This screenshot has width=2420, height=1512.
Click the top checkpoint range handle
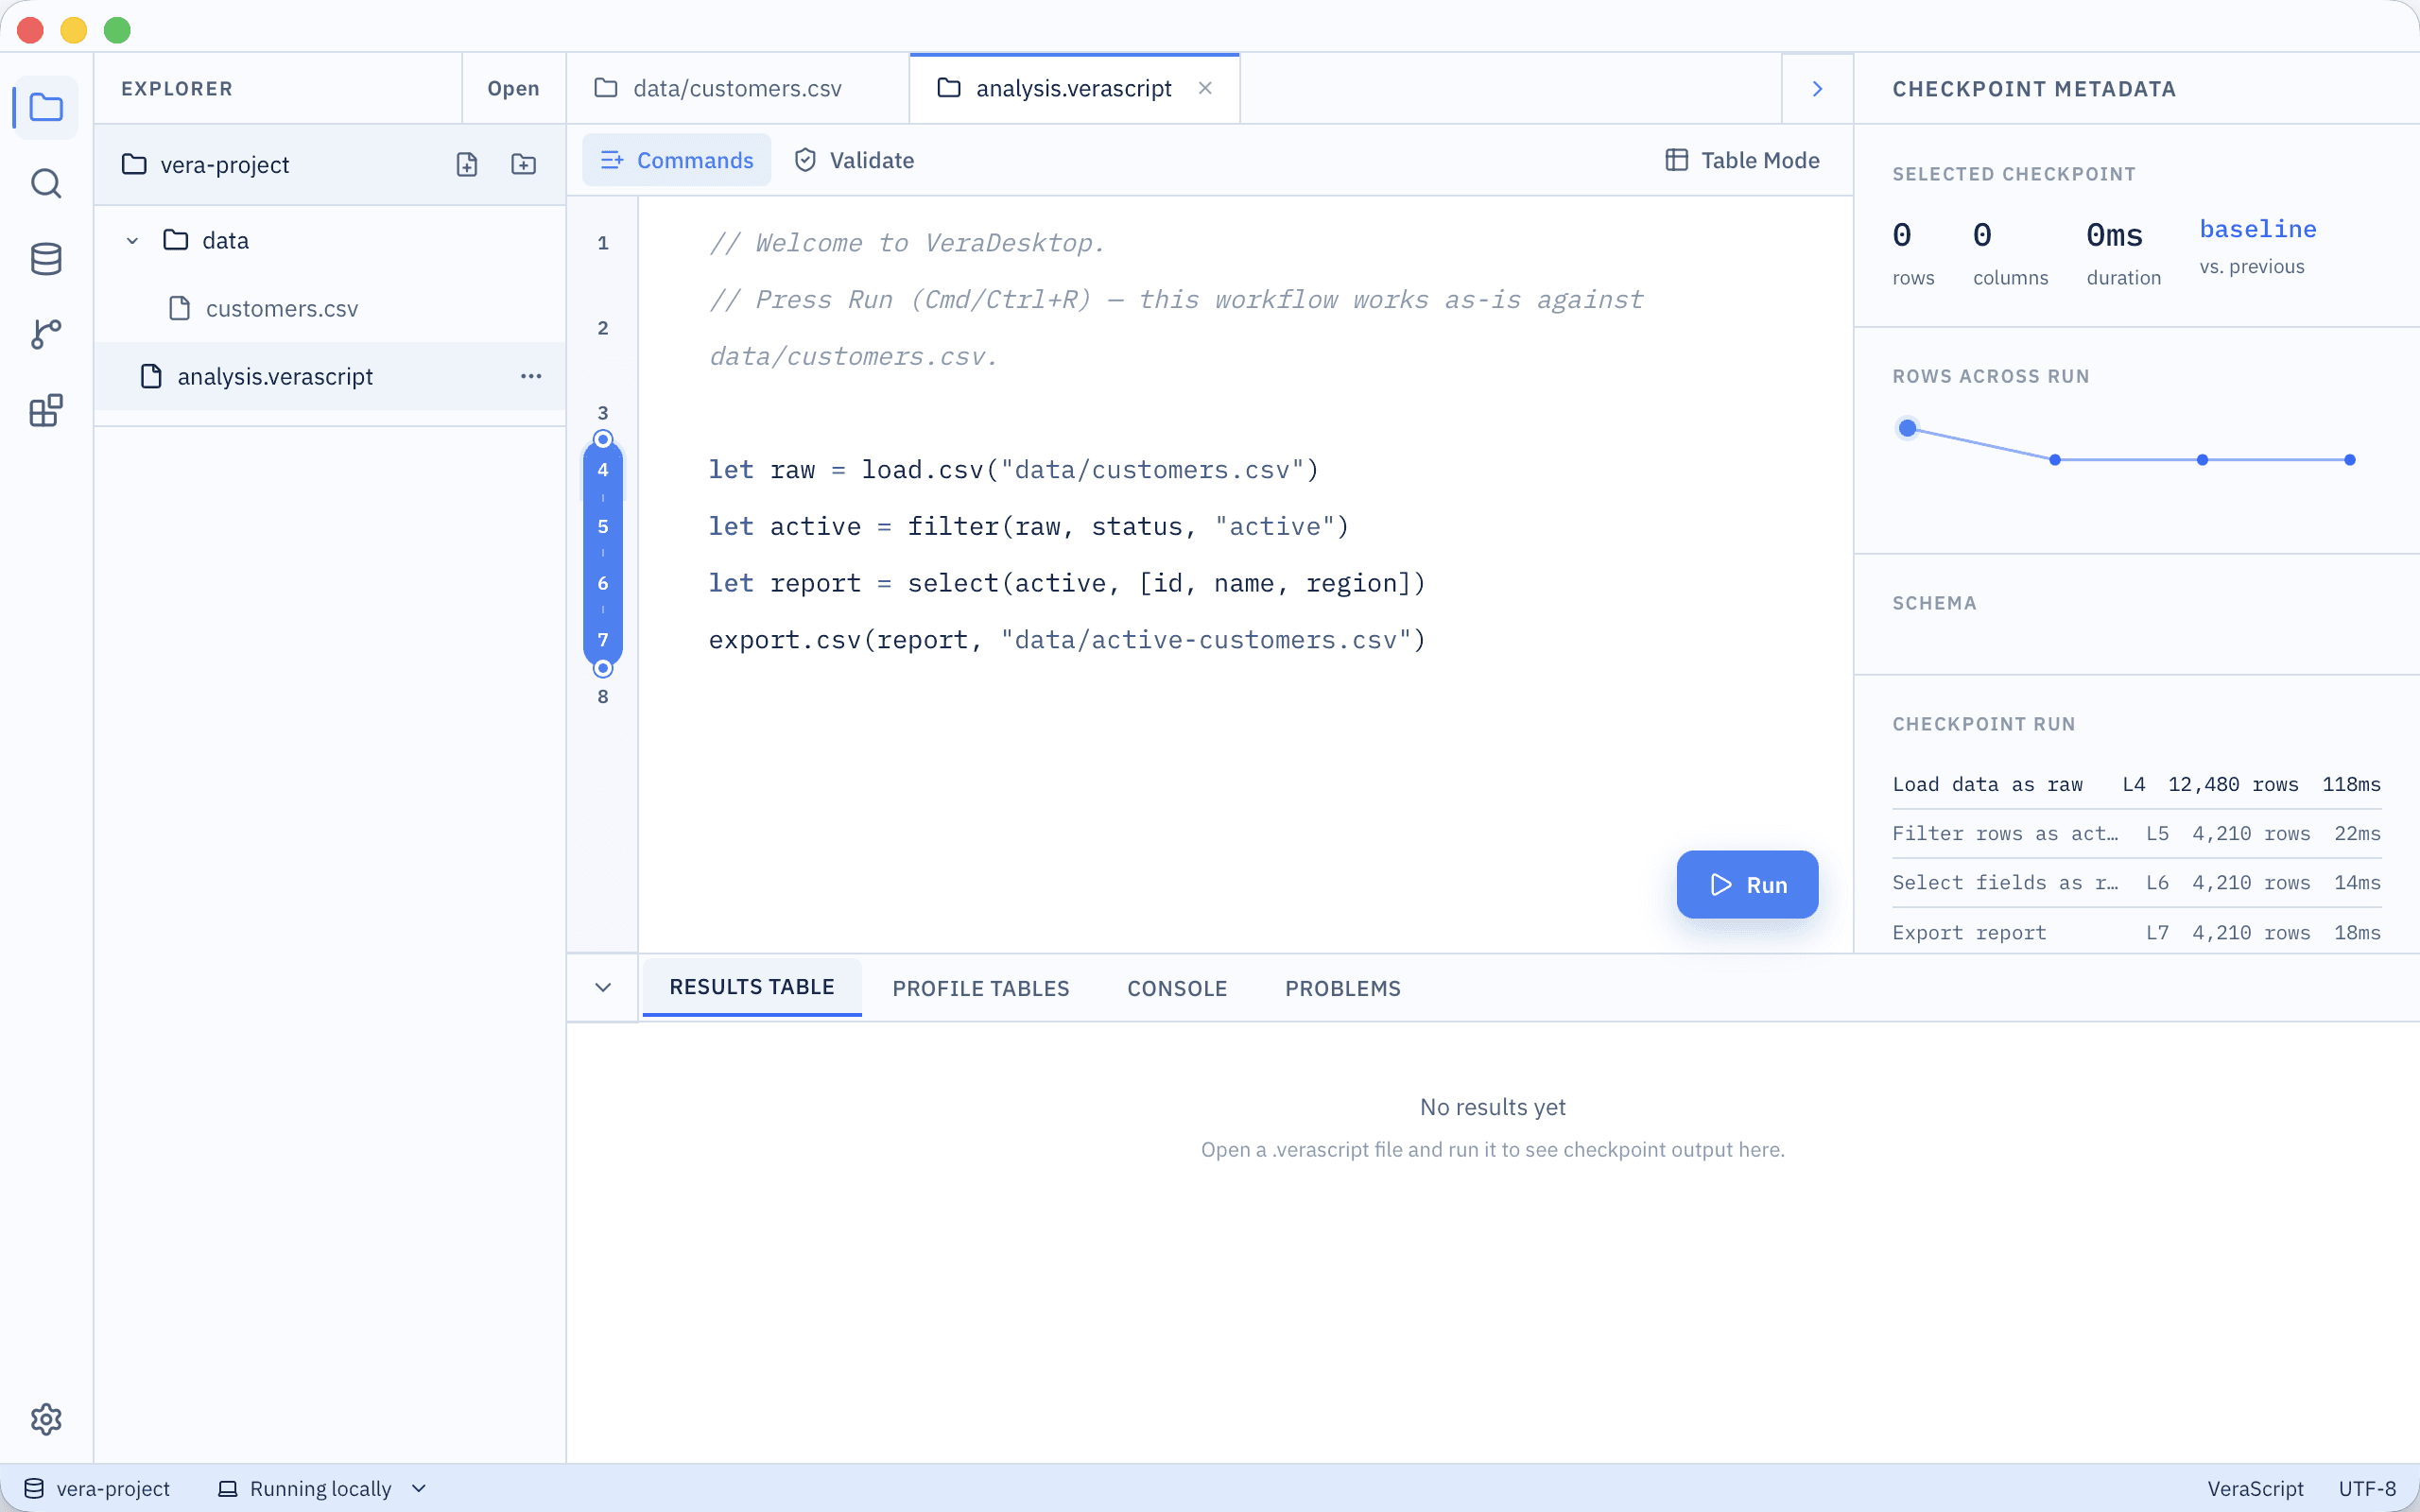602,439
